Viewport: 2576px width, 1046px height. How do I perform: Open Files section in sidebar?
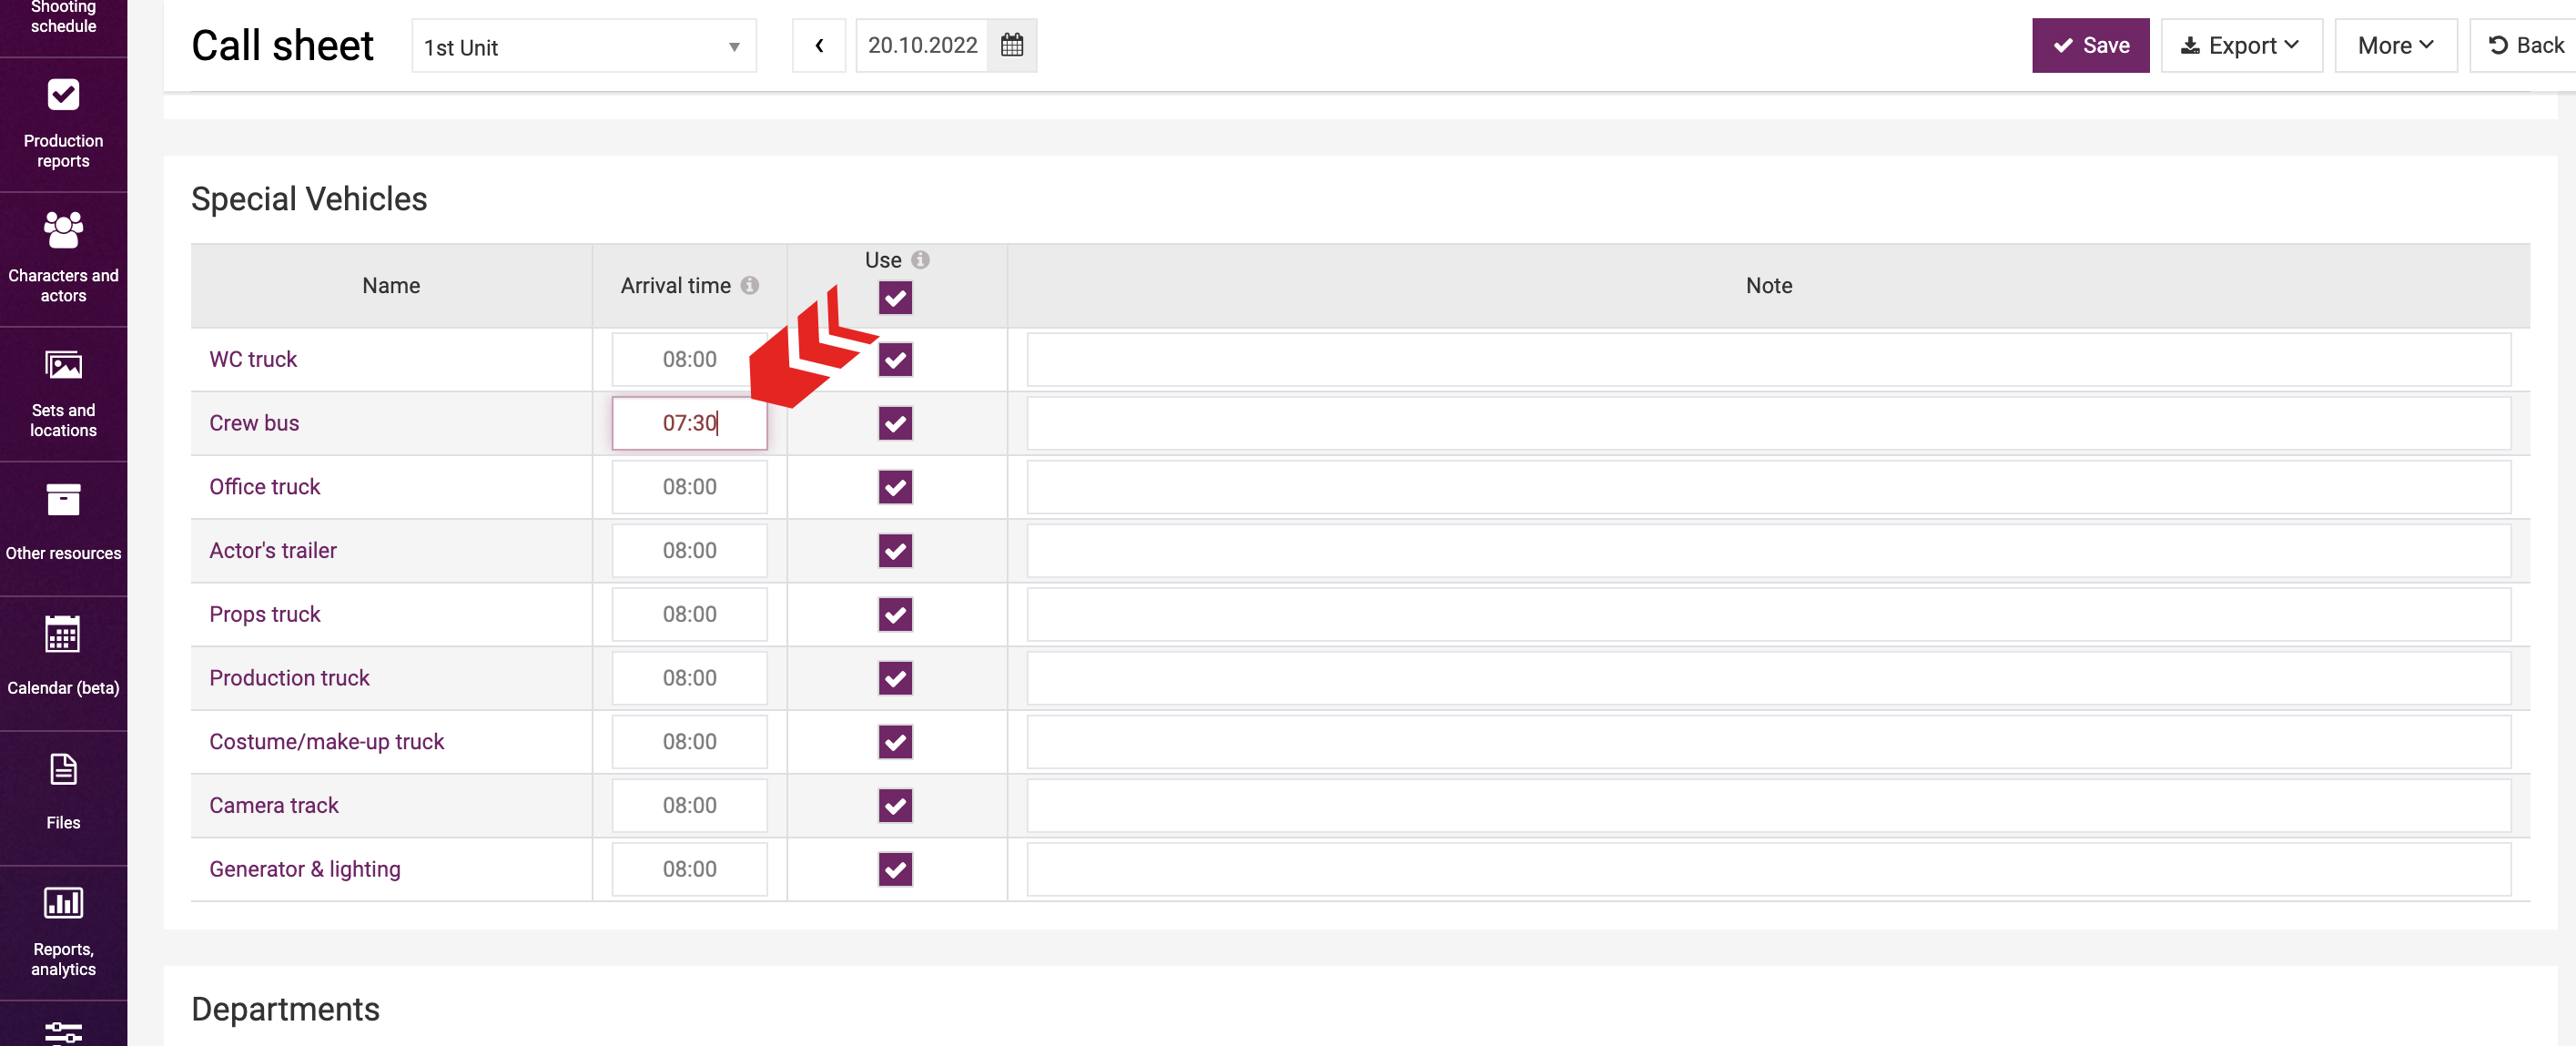(63, 794)
